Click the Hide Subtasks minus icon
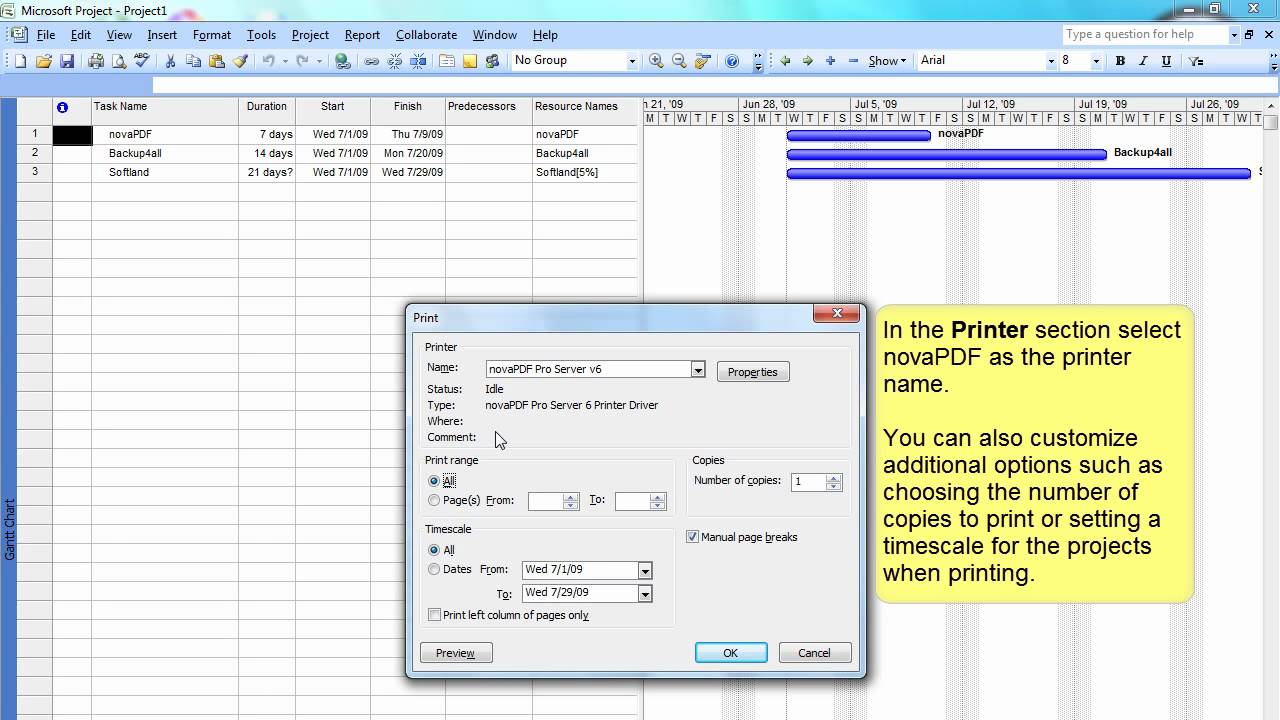Viewport: 1280px width, 720px height. pos(853,61)
